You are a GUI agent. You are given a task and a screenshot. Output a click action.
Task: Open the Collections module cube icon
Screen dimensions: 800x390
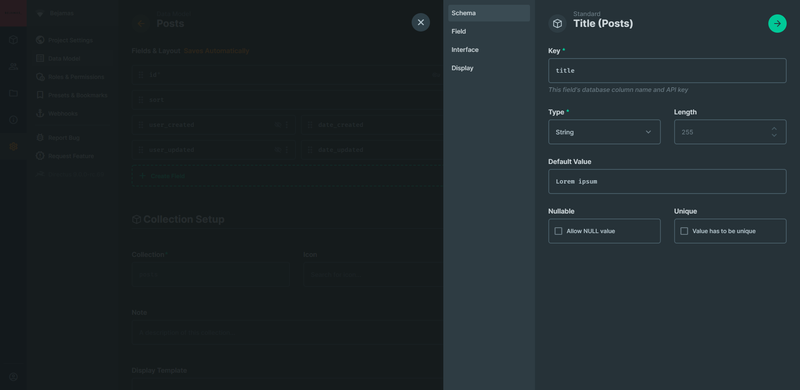tap(13, 40)
